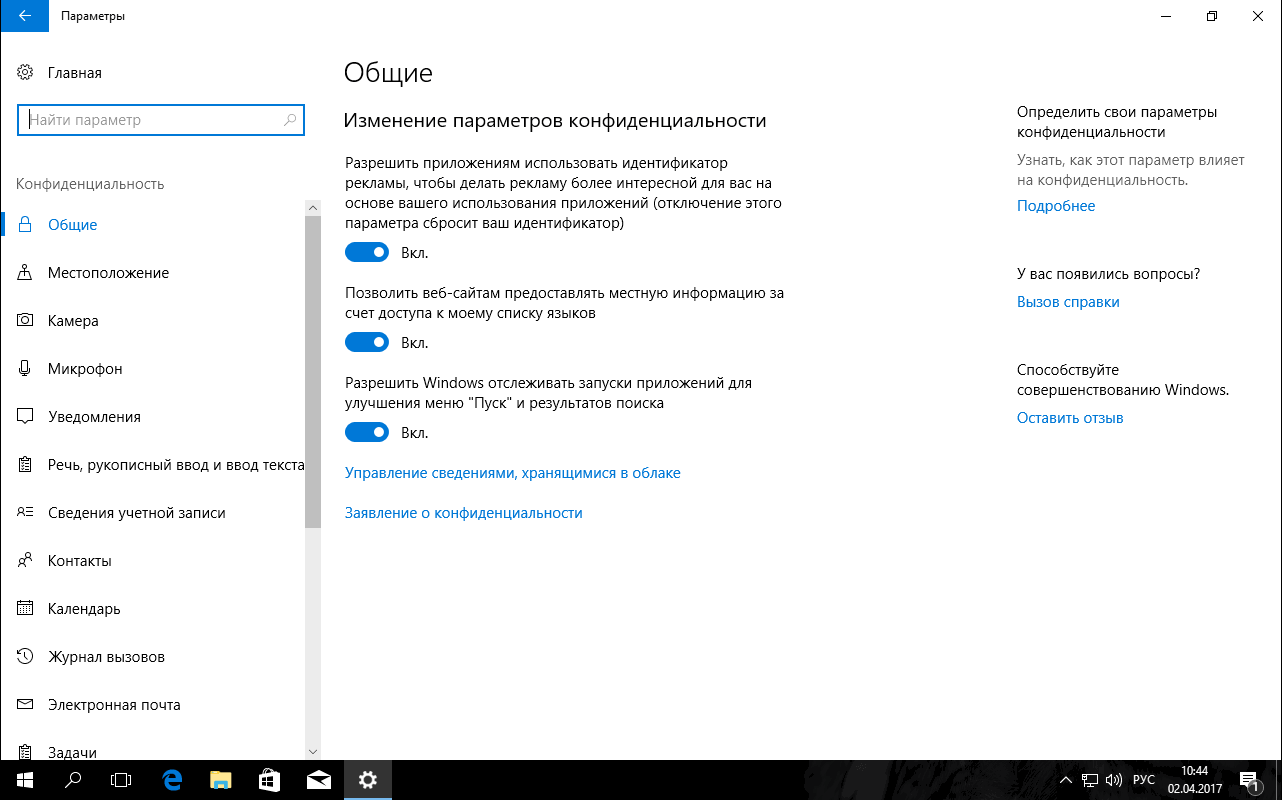Click the notification icon beside Уведомления

pyautogui.click(x=26, y=417)
